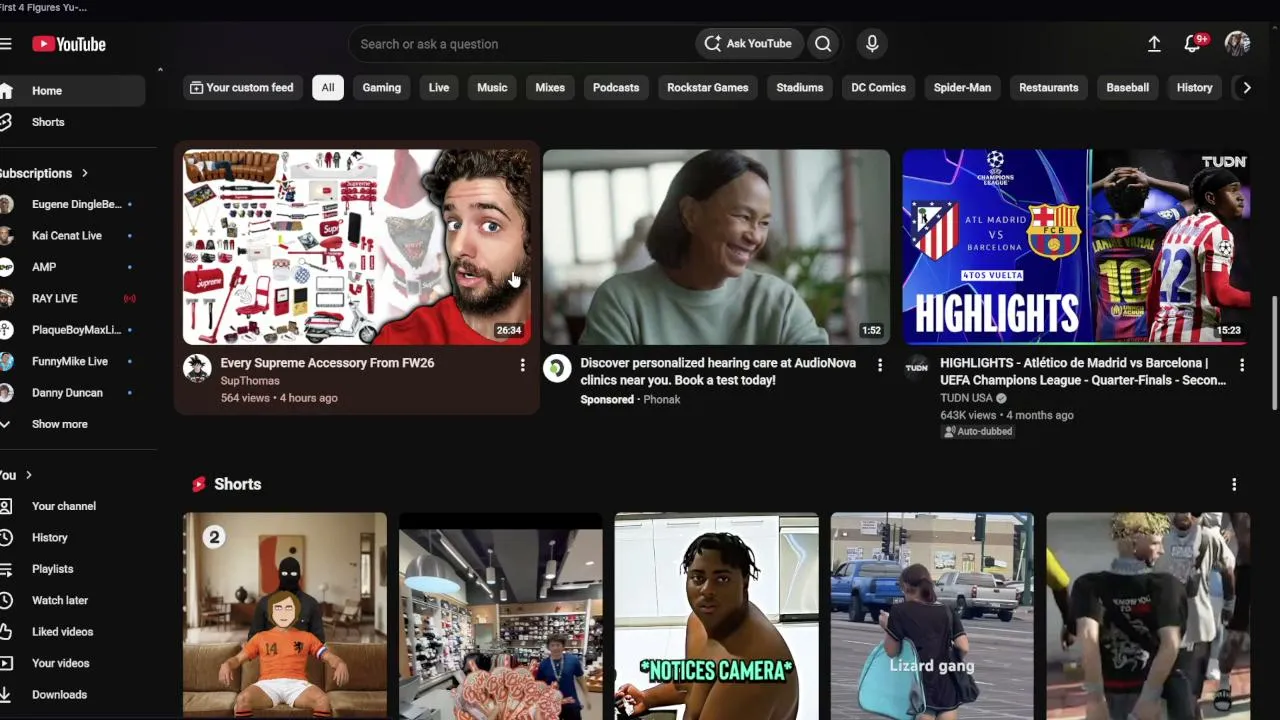Image resolution: width=1280 pixels, height=720 pixels.
Task: Select the DC Comics chip
Action: coord(879,88)
